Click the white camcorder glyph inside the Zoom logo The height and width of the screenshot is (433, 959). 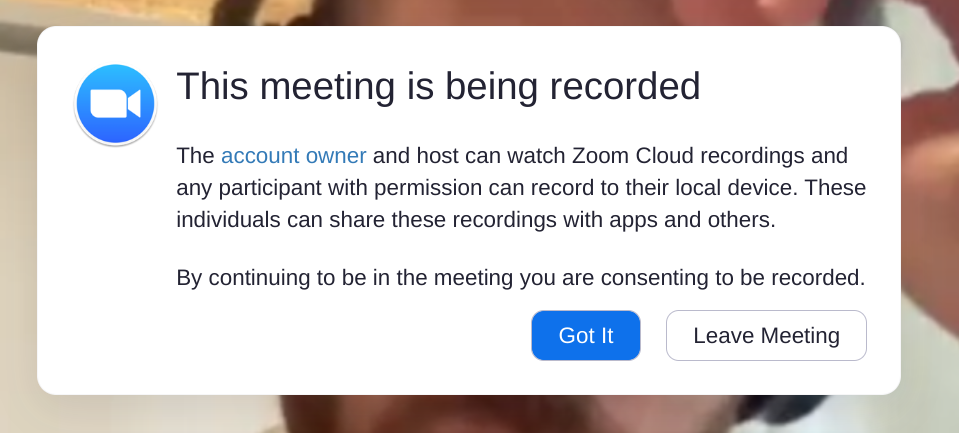(x=116, y=104)
